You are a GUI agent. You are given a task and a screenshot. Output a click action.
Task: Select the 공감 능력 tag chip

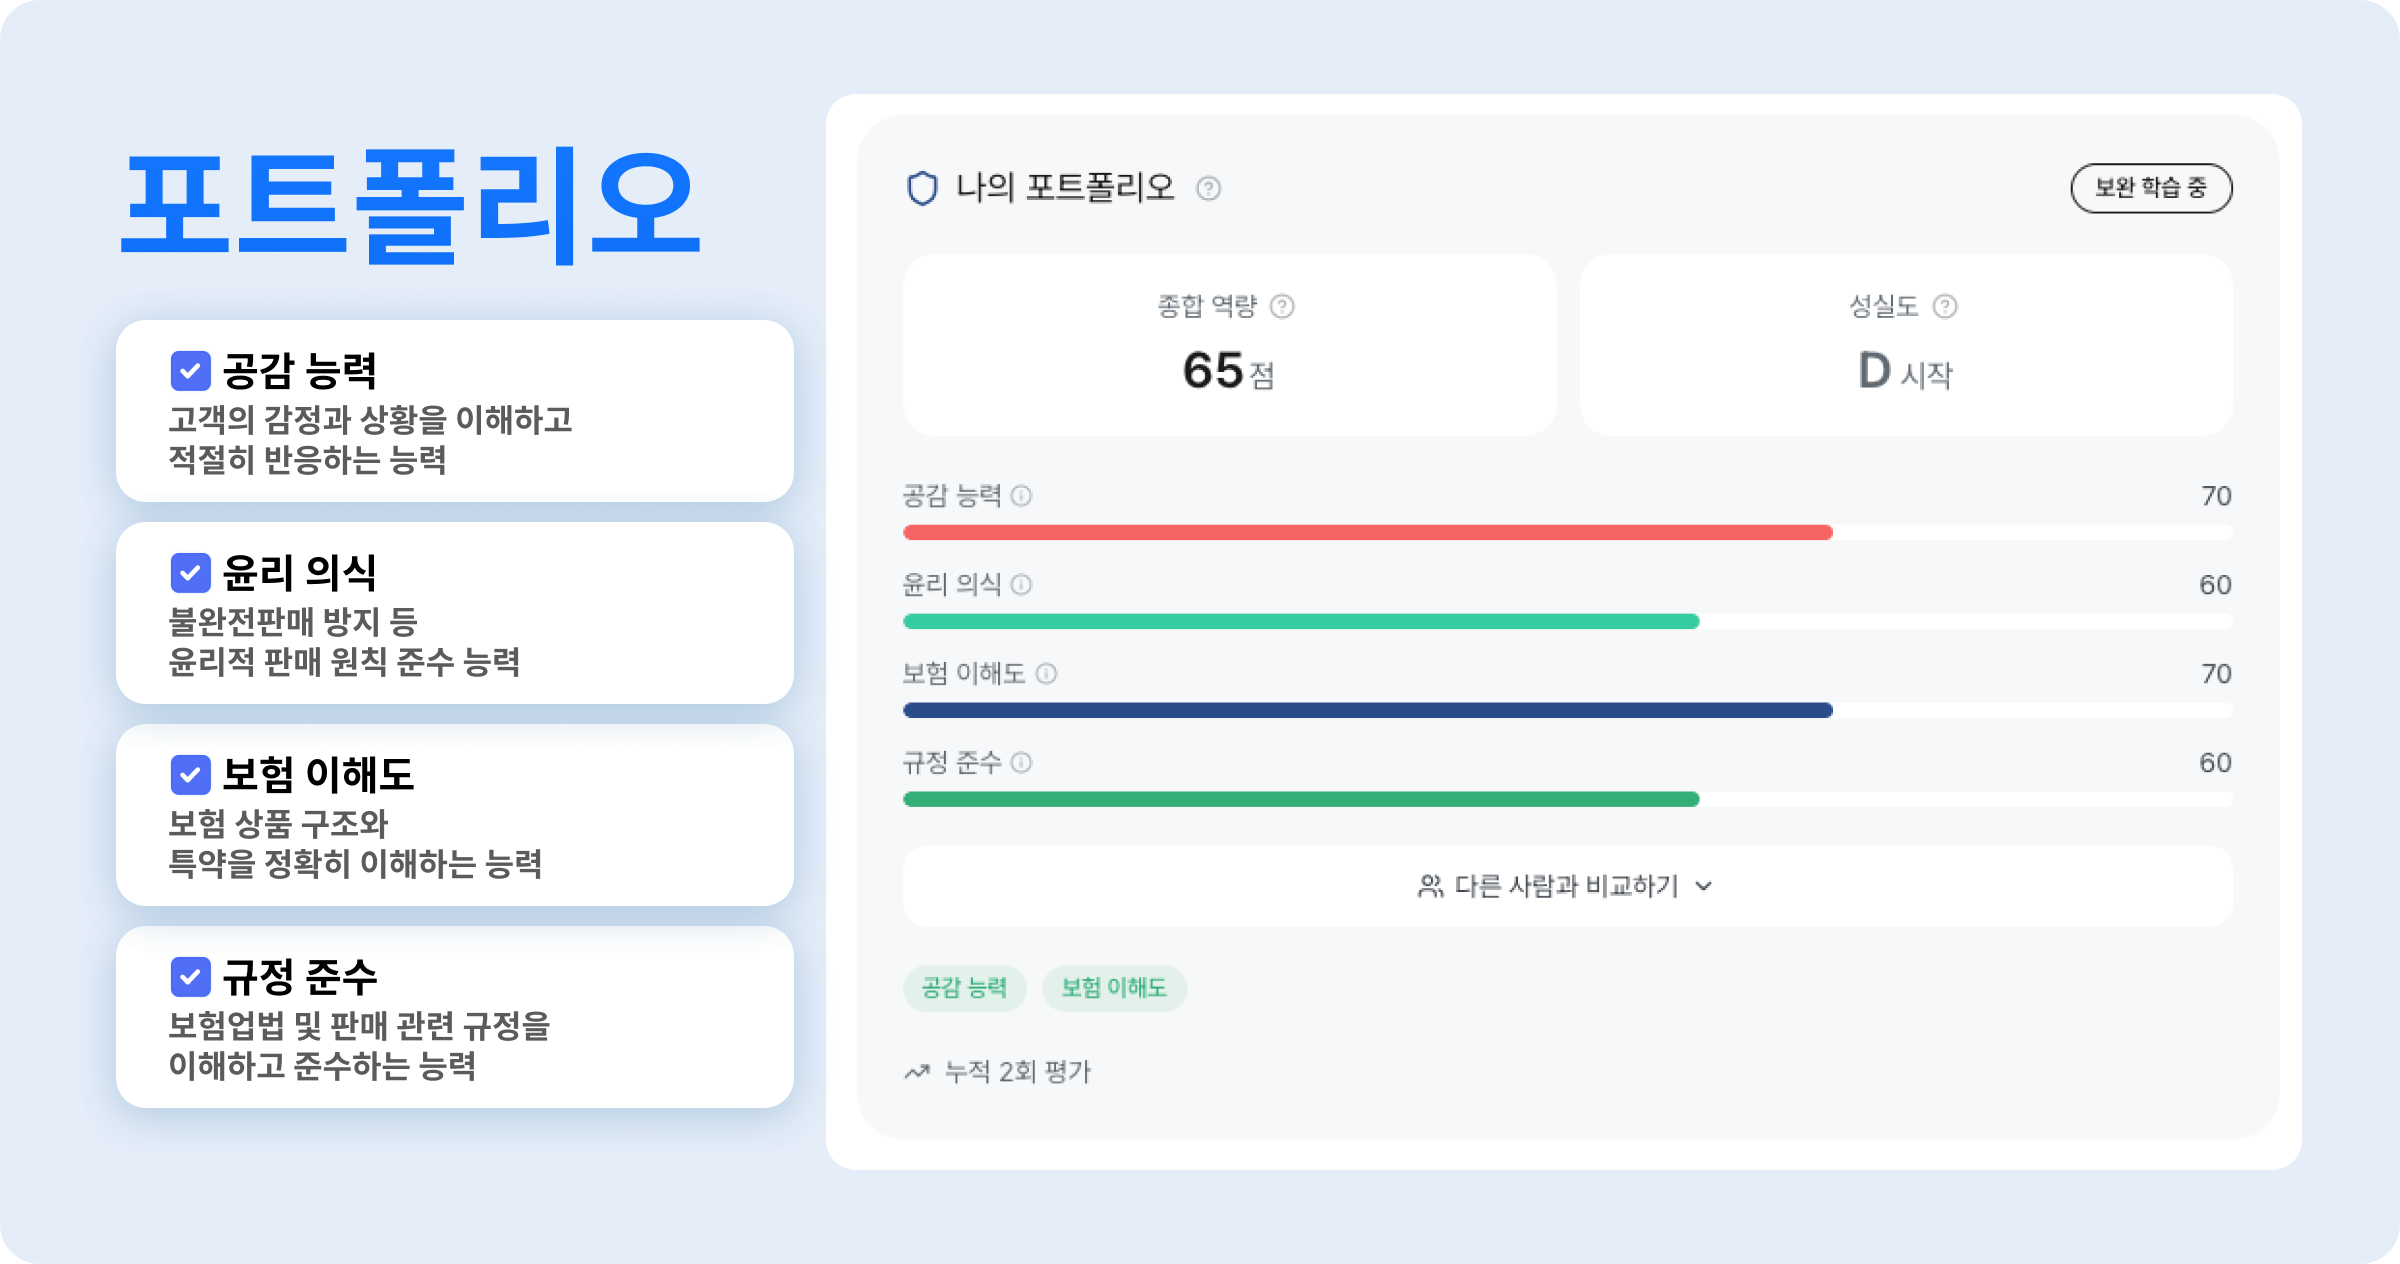point(964,988)
